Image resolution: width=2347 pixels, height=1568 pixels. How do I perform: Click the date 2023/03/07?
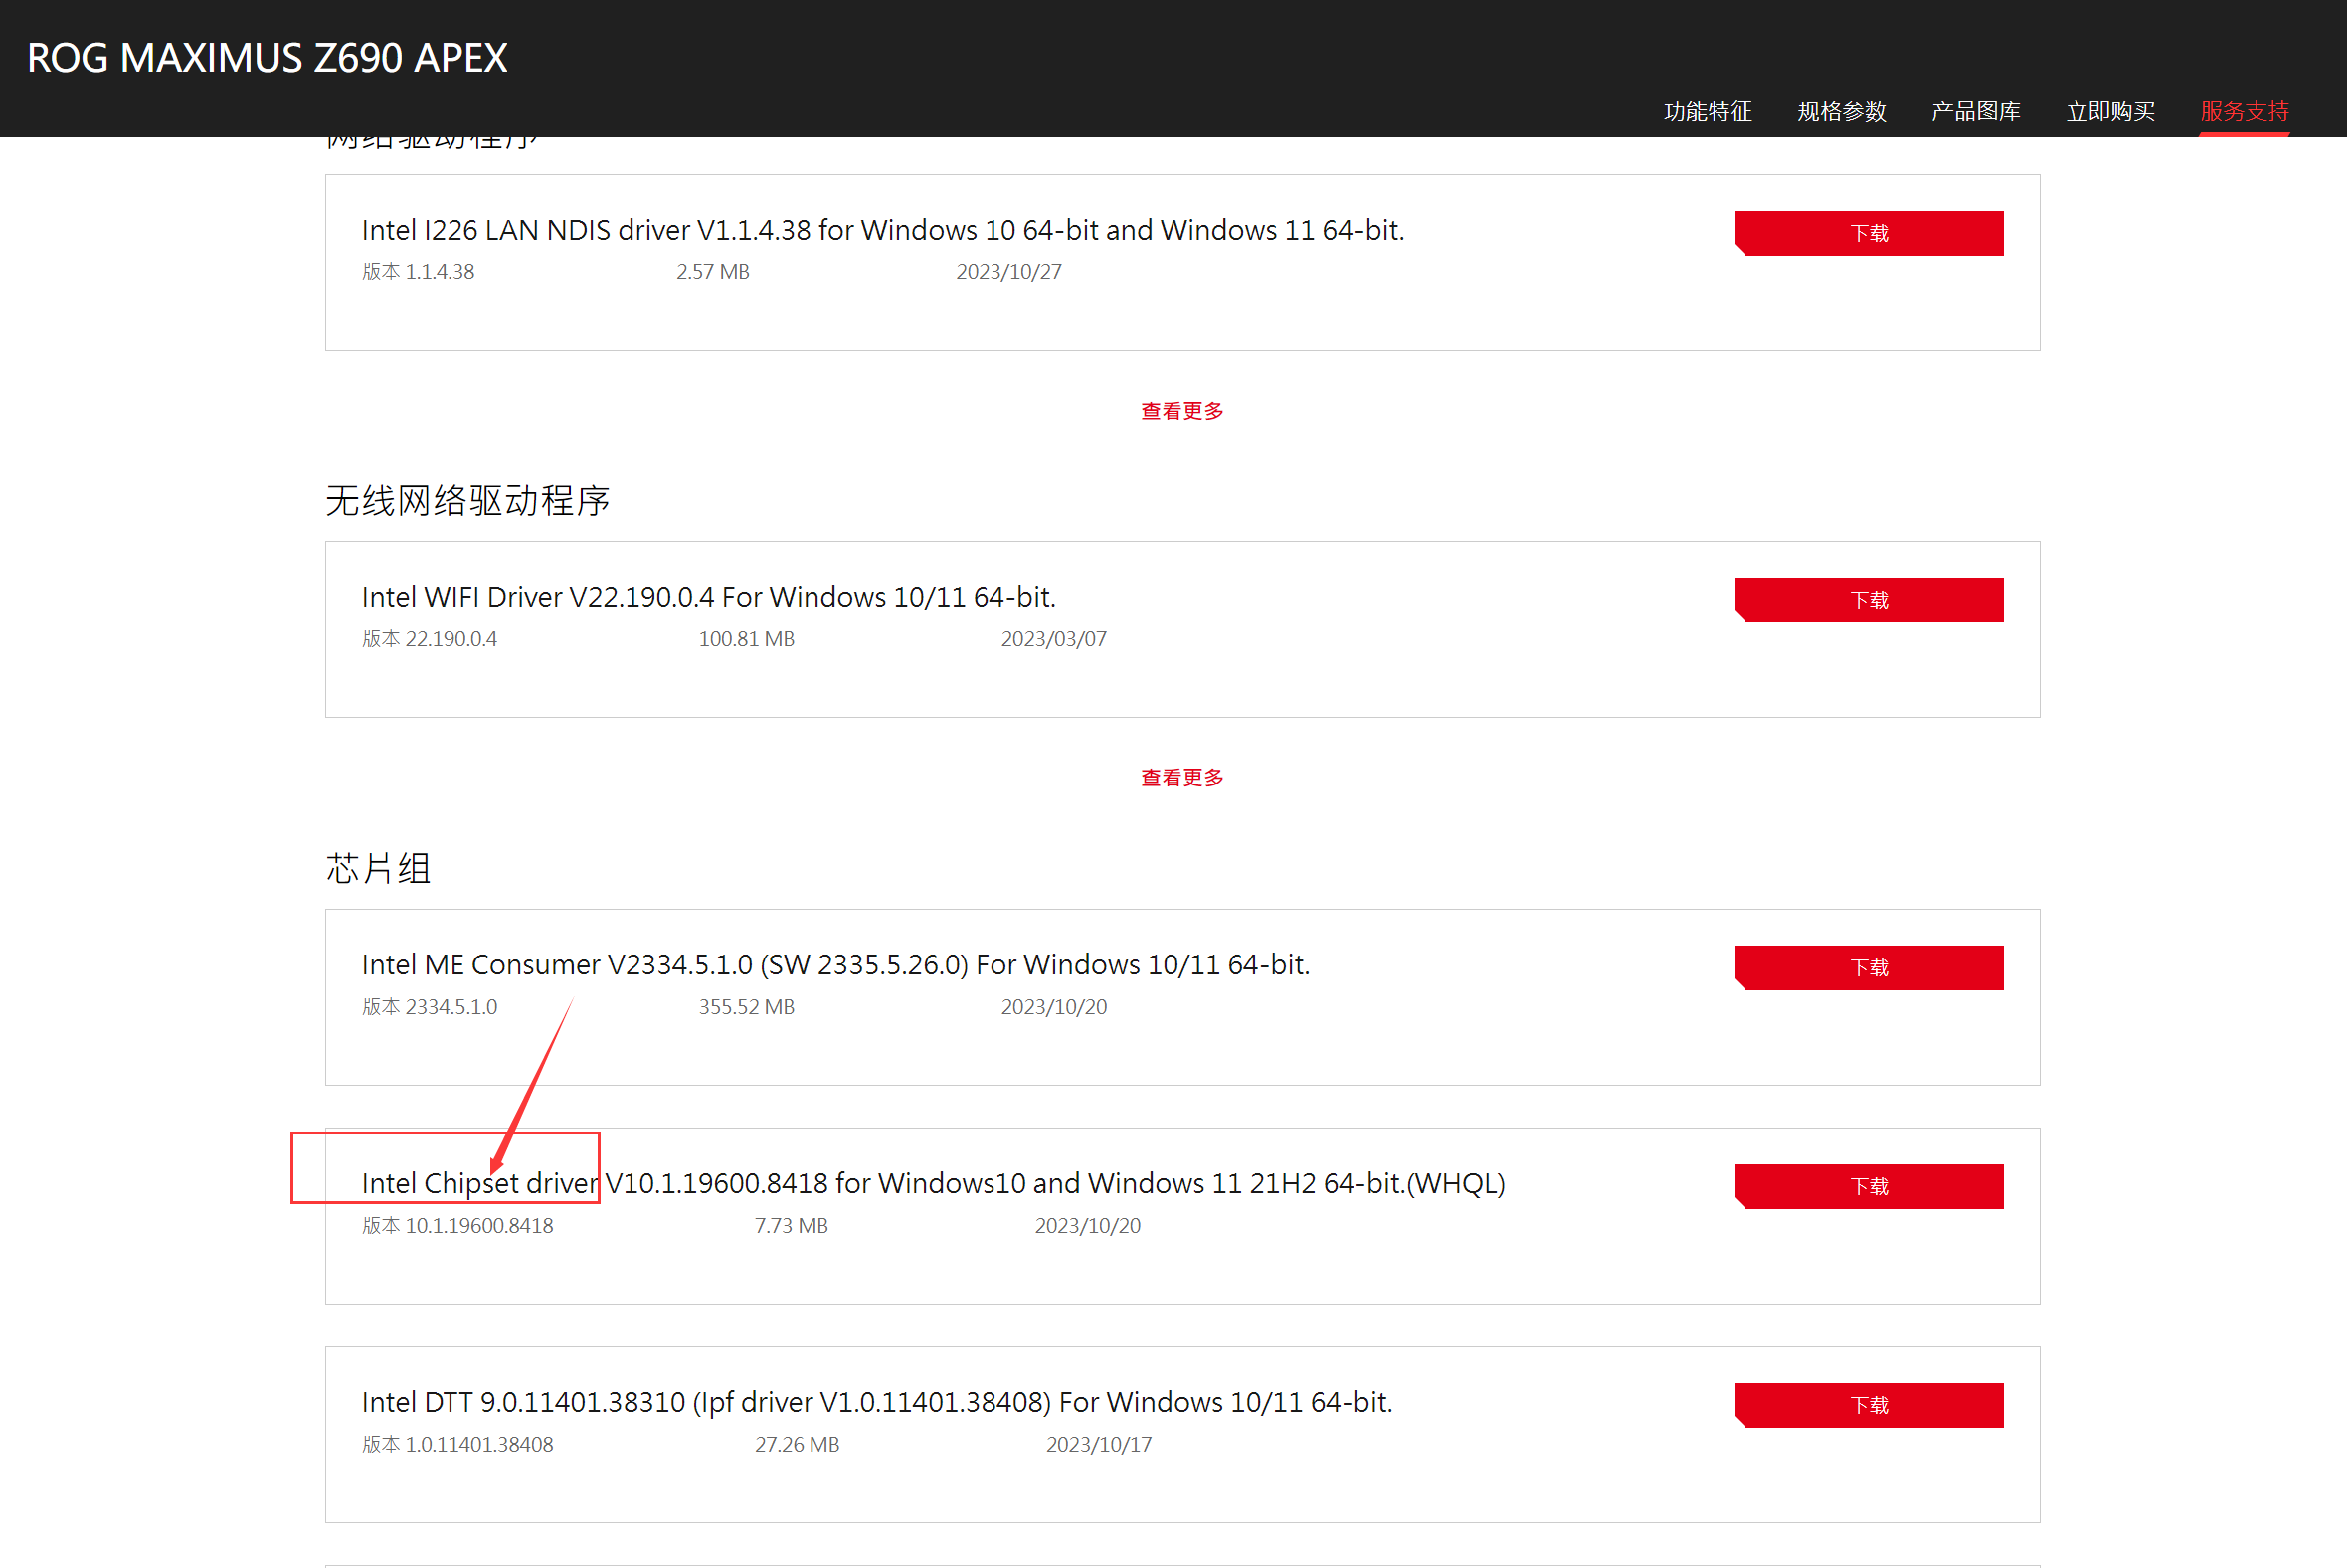[1054, 639]
